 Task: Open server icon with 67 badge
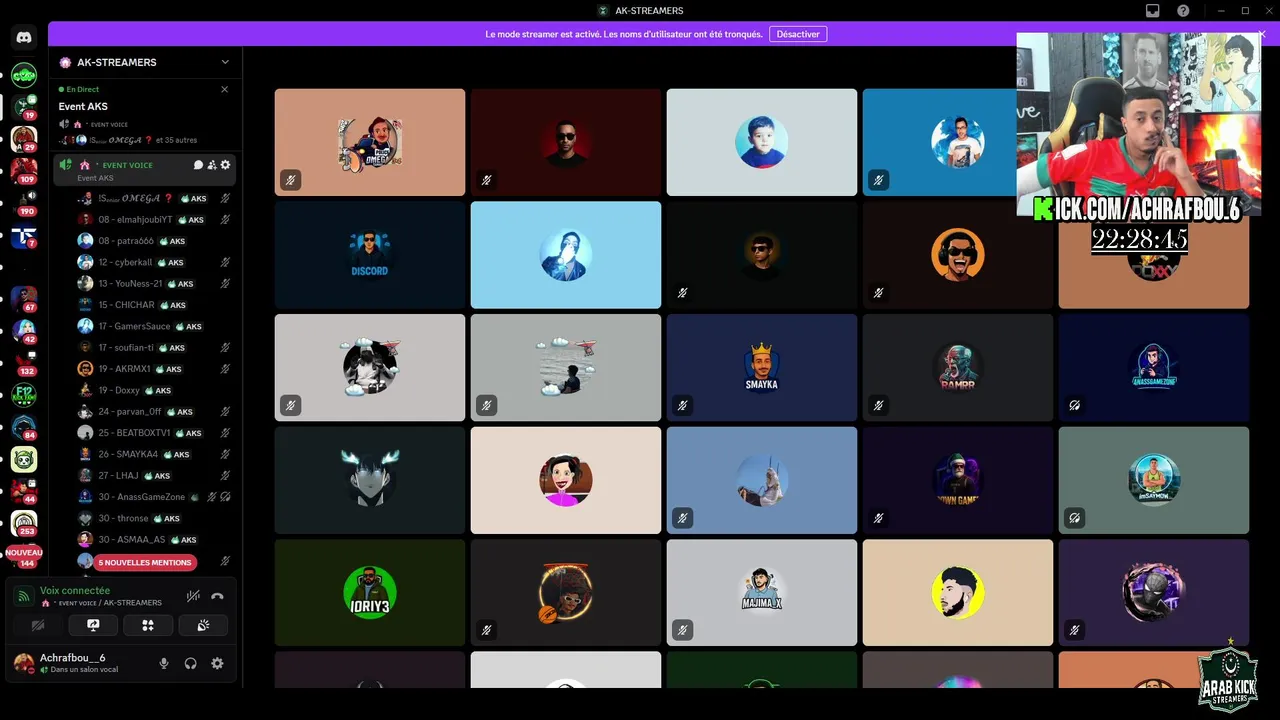[x=24, y=299]
